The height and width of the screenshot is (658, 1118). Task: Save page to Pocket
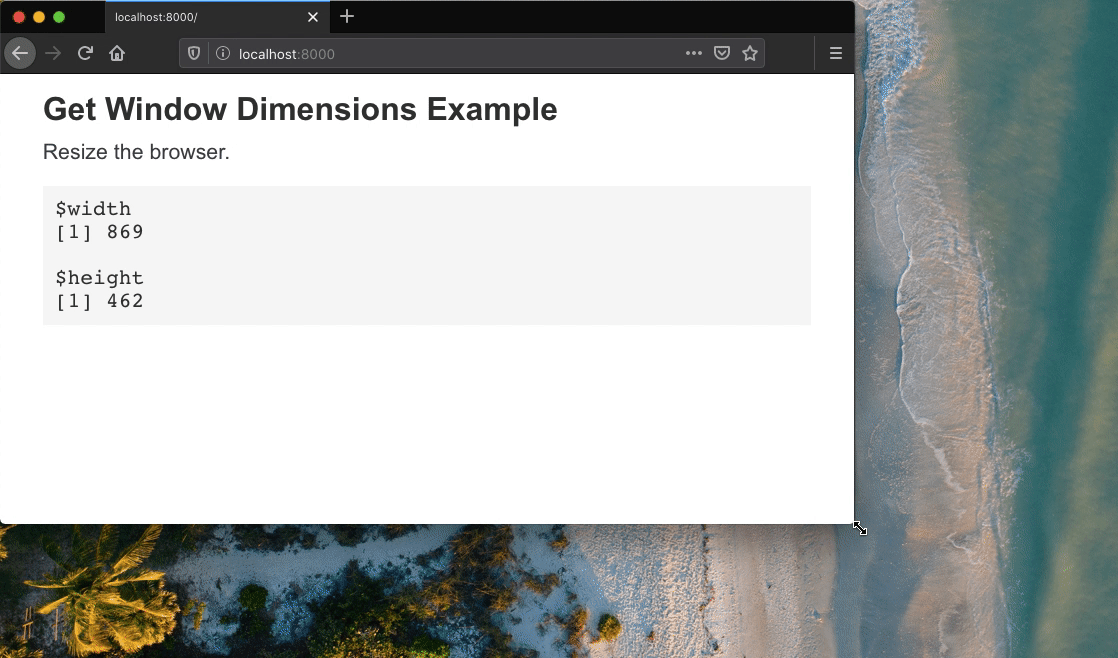pos(722,53)
